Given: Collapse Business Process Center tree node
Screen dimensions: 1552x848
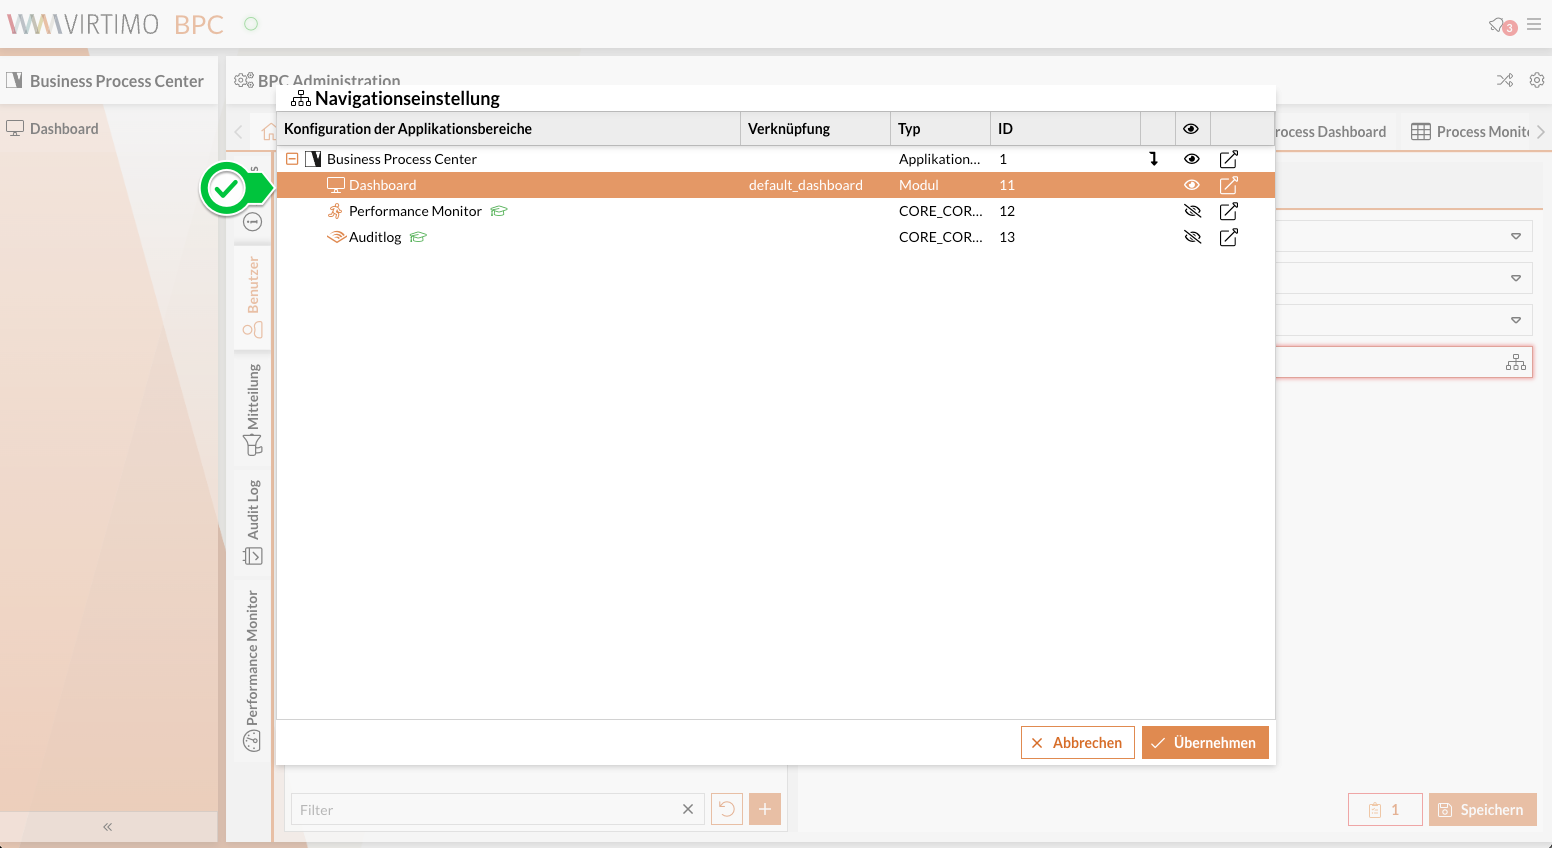Looking at the screenshot, I should (292, 159).
